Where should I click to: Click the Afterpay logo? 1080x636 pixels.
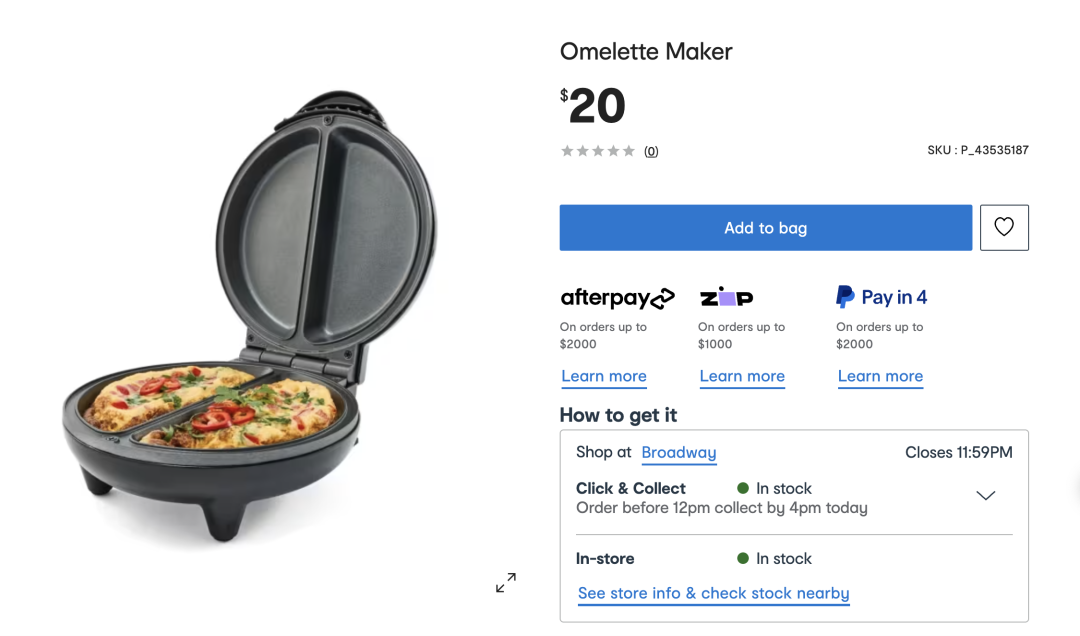click(x=617, y=298)
